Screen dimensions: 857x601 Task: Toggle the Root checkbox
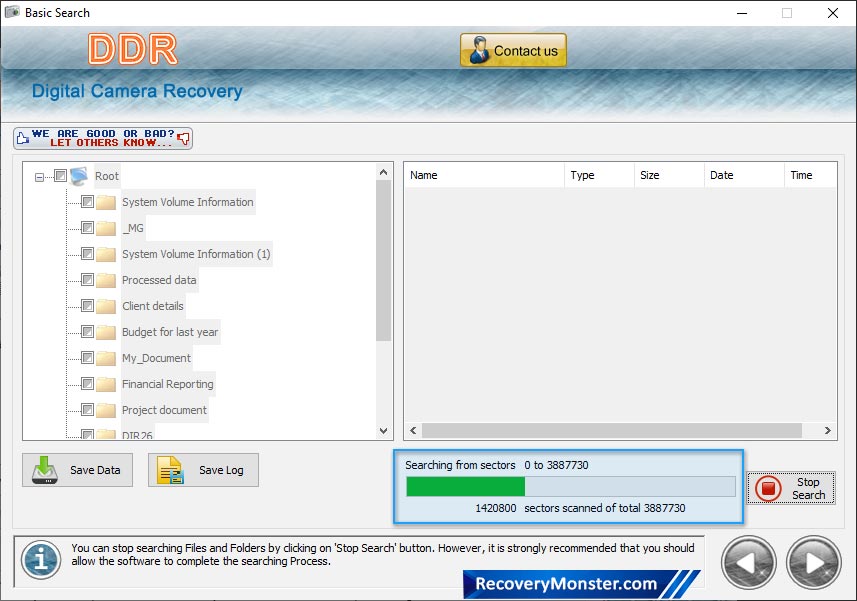[61, 175]
